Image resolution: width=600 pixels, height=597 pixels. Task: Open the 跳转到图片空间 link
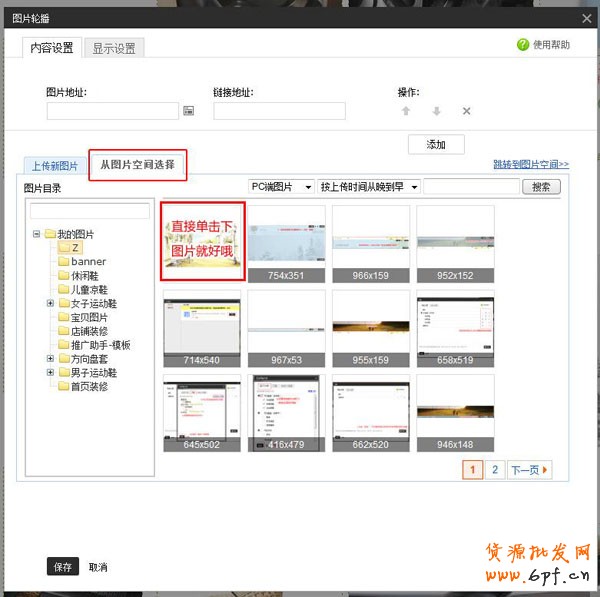[x=531, y=164]
